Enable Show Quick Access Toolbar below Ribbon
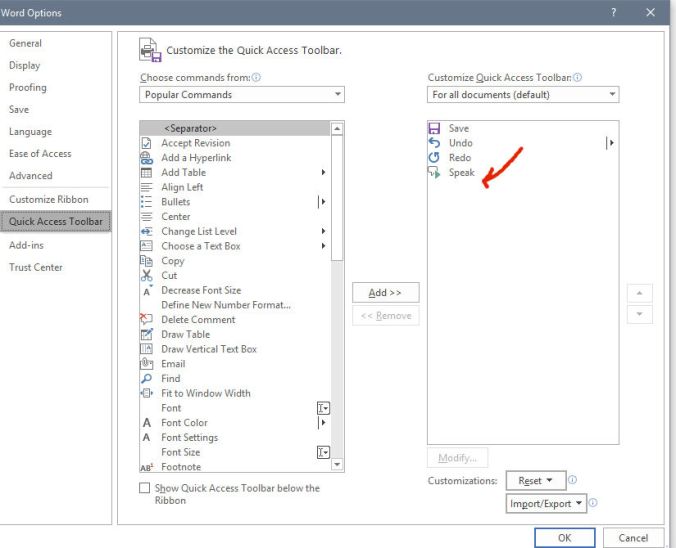The height and width of the screenshot is (548, 676). pos(145,488)
